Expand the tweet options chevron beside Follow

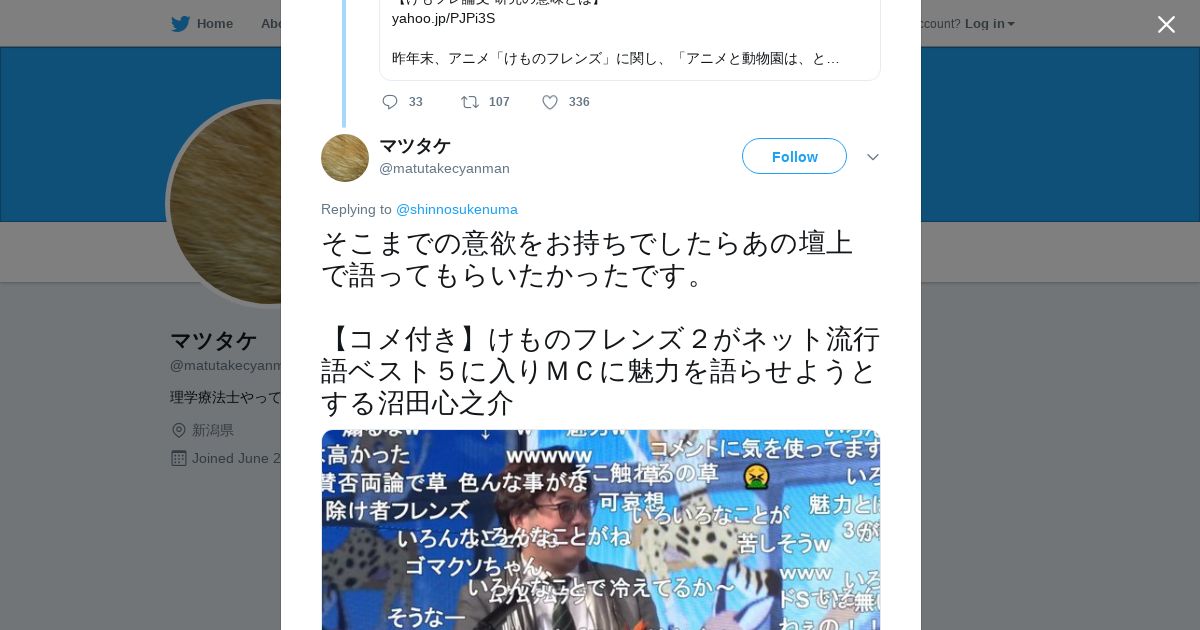coord(872,157)
